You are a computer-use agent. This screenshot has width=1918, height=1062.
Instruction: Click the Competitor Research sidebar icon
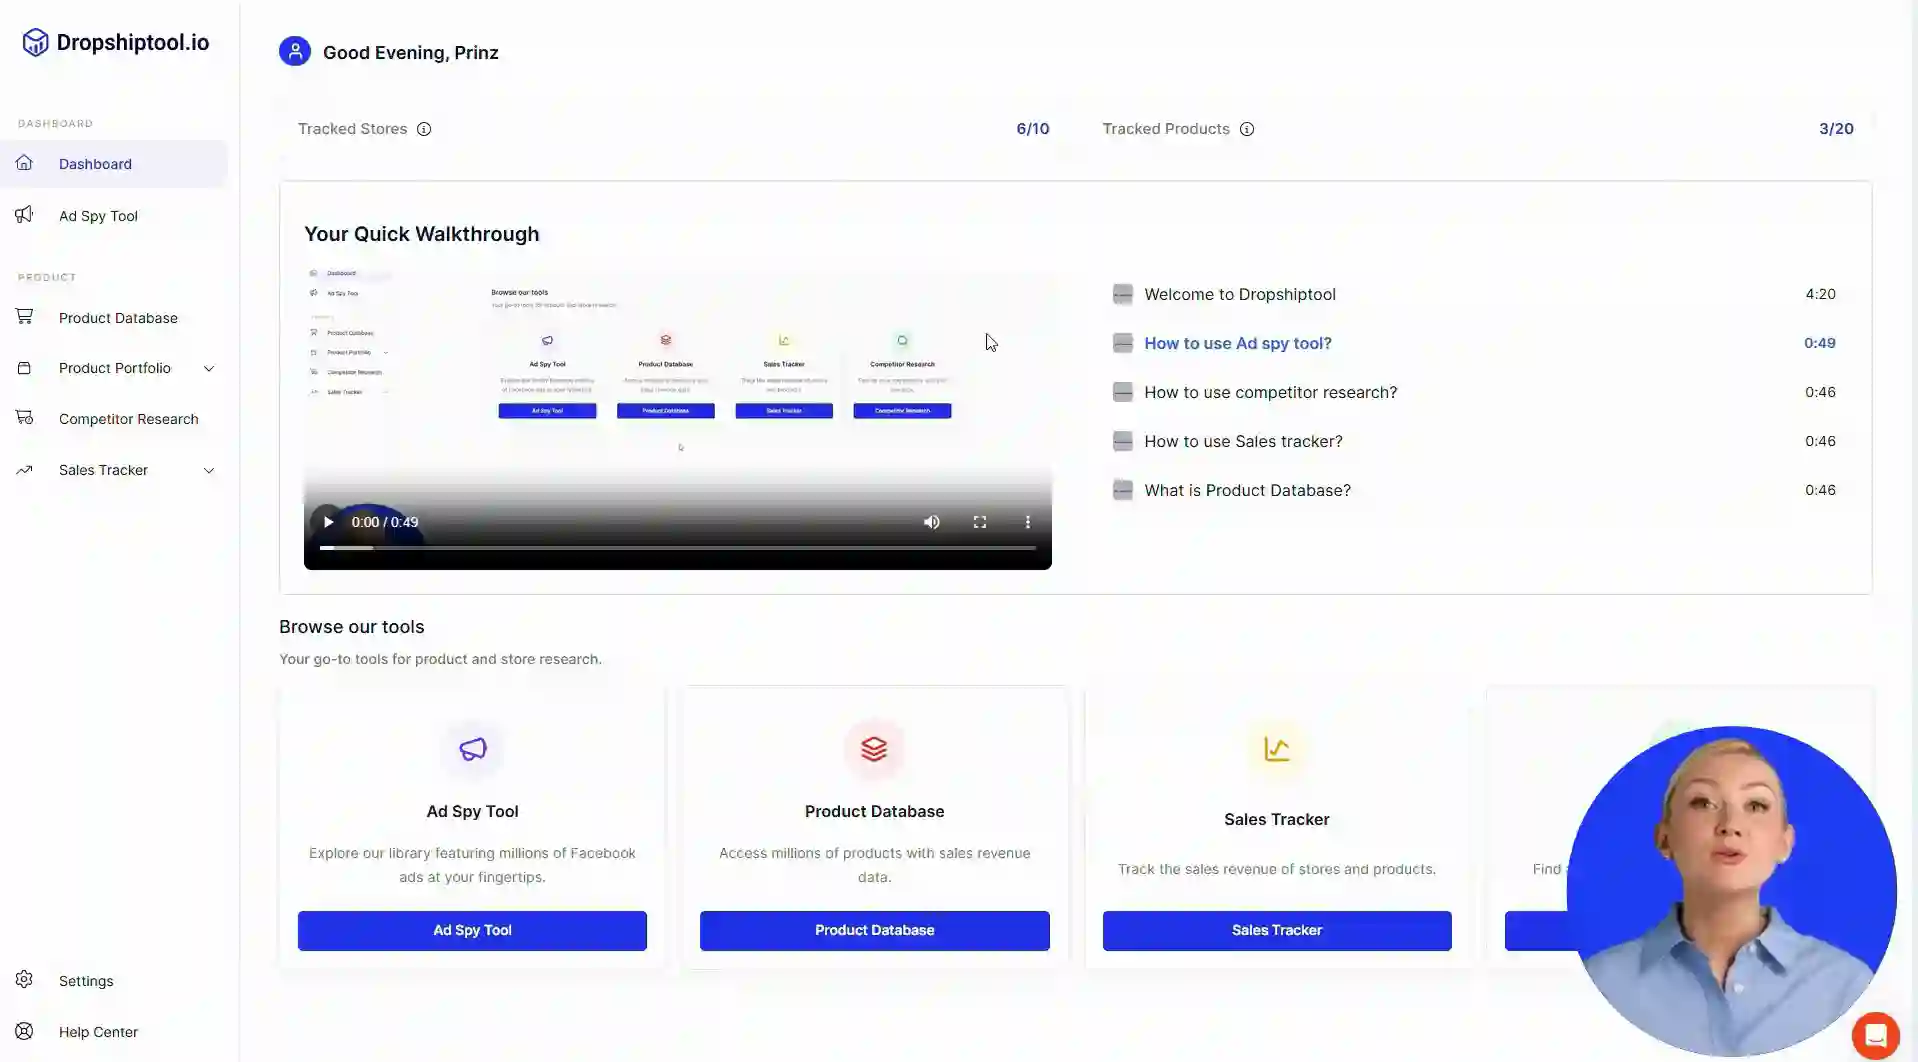25,418
